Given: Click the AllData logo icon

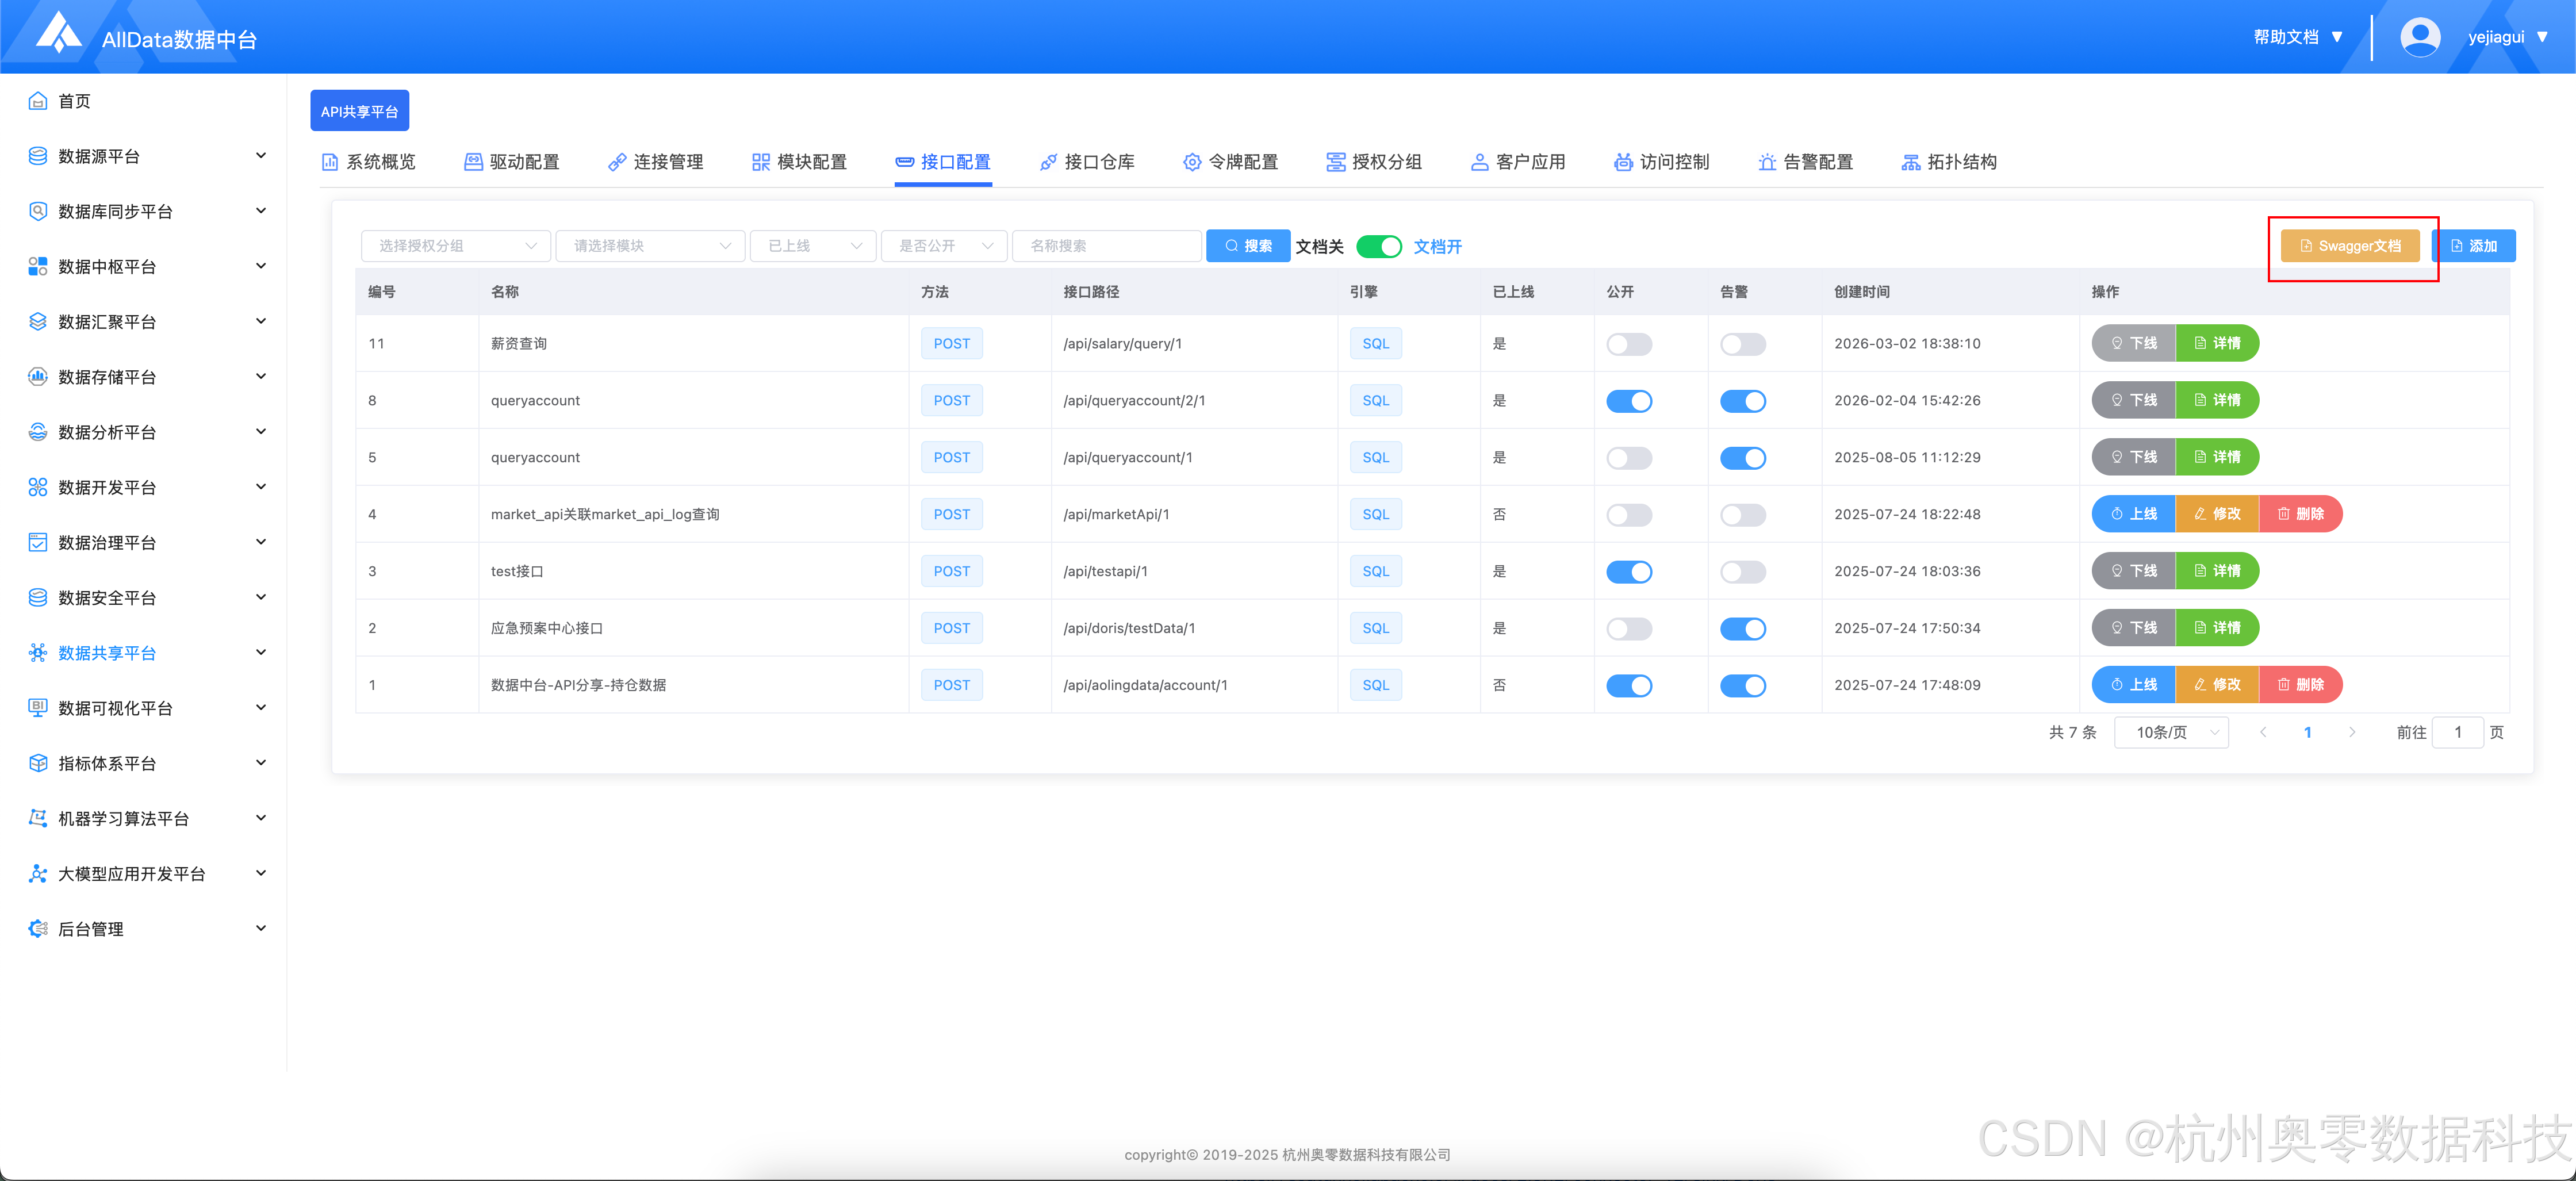Looking at the screenshot, I should point(58,33).
